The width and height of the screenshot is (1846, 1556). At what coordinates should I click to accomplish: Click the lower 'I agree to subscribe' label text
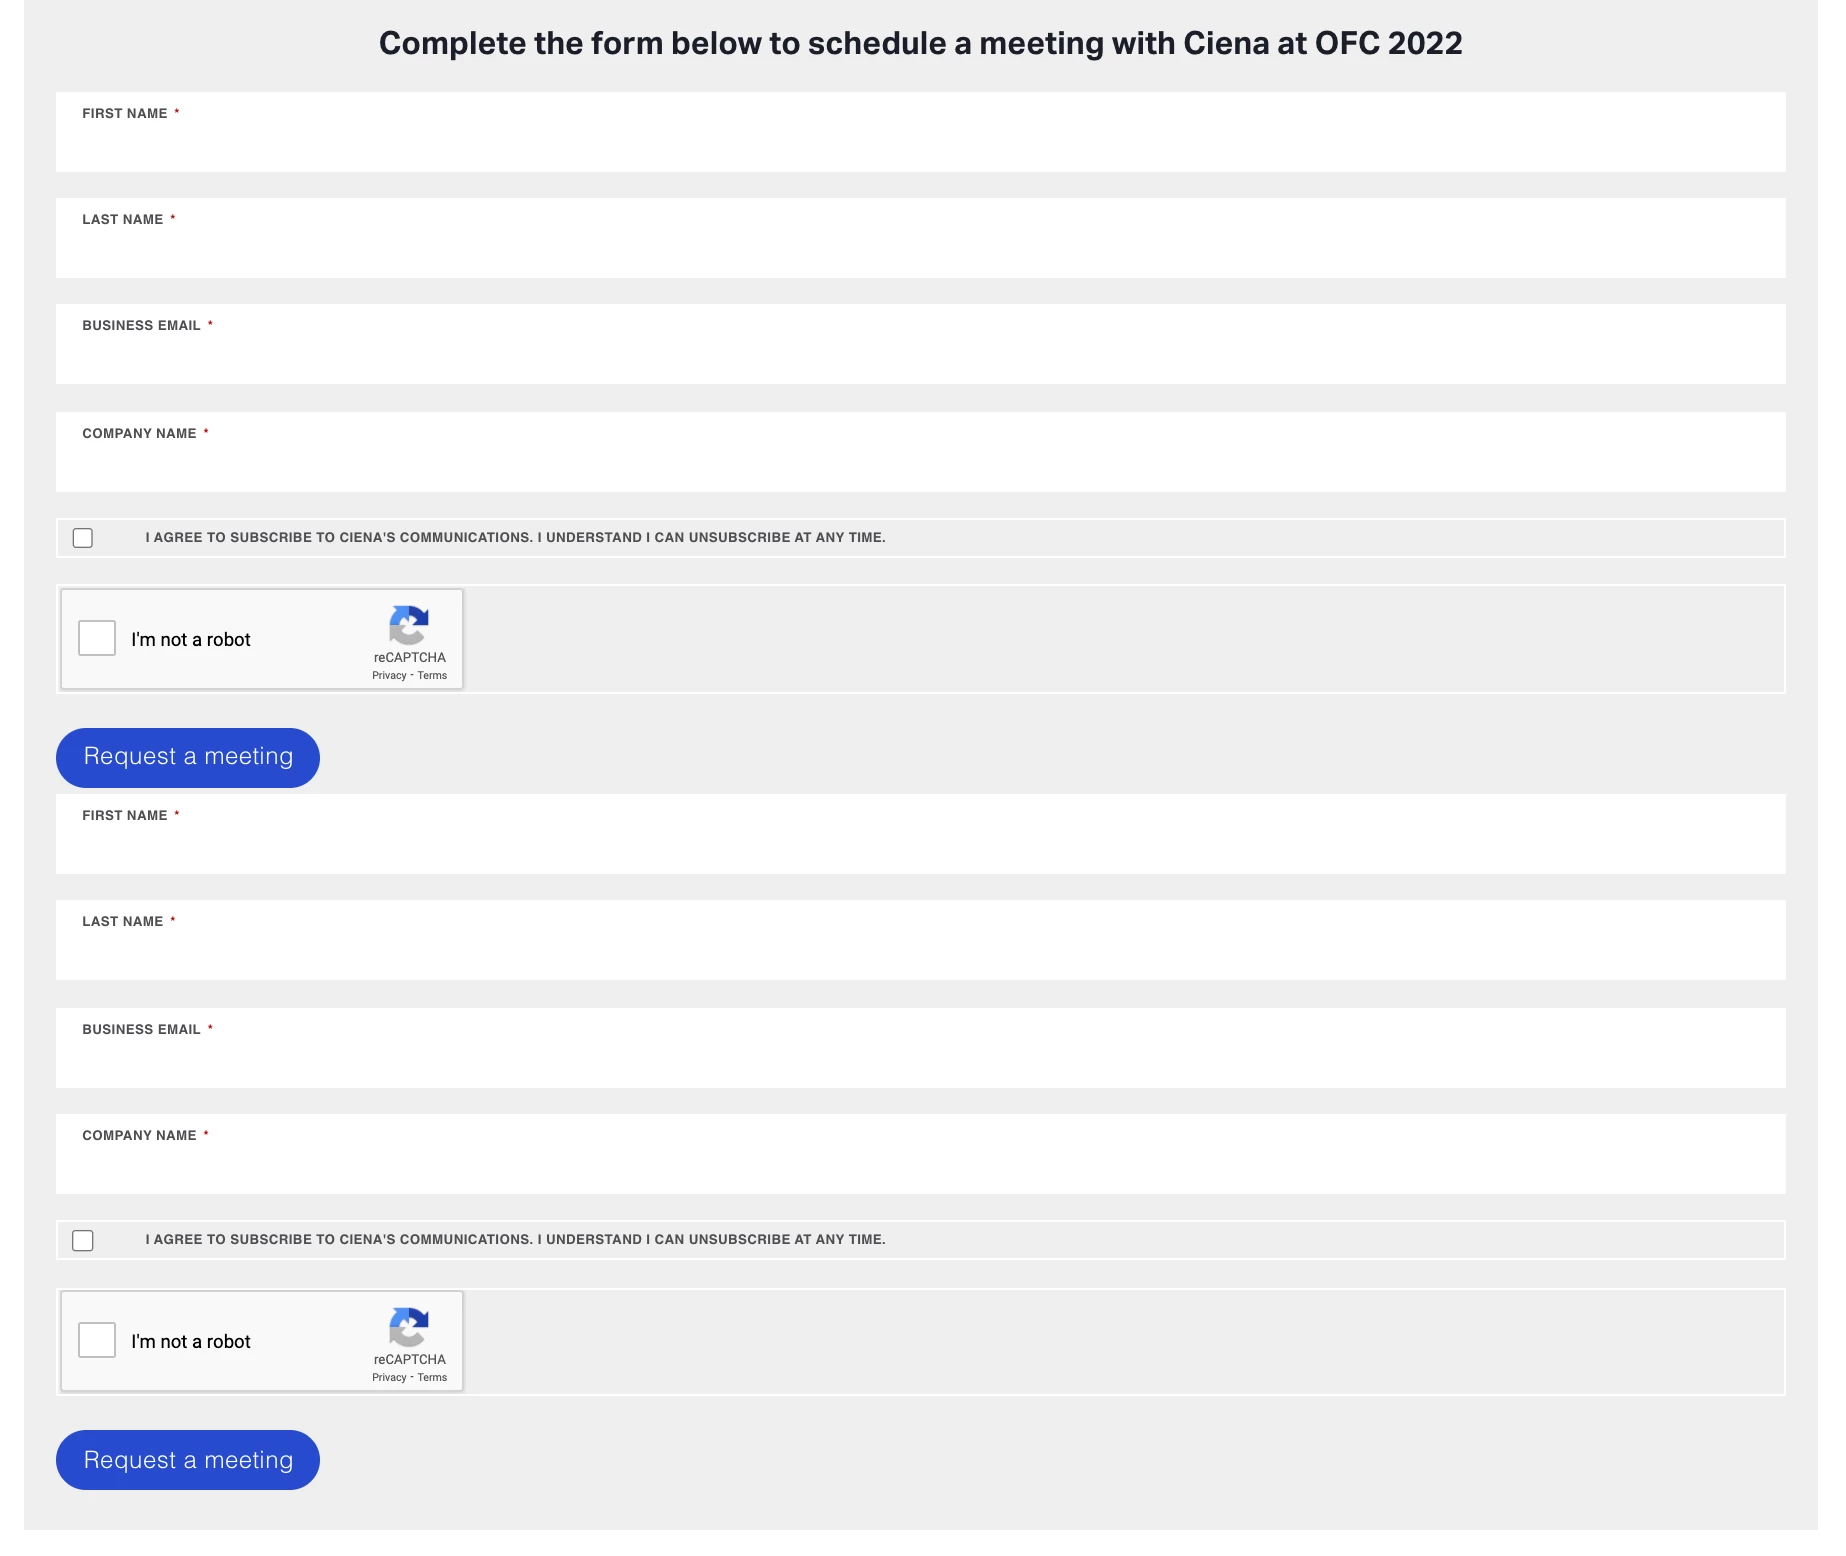pyautogui.click(x=515, y=1240)
